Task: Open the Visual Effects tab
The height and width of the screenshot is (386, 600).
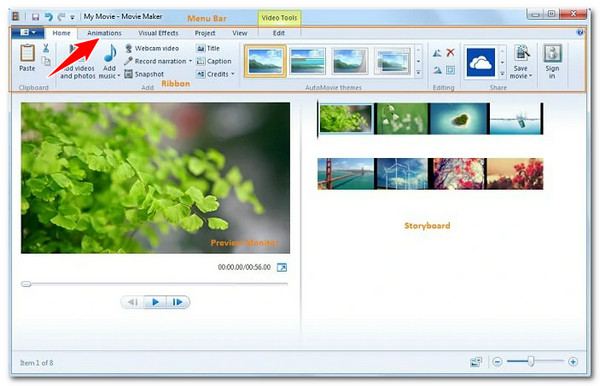Action: 158,33
